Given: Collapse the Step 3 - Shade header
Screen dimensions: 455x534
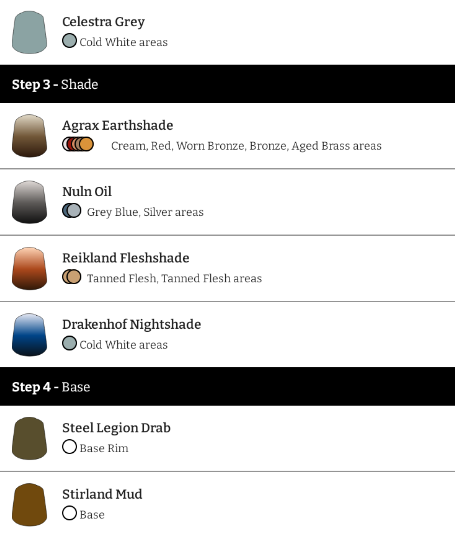Looking at the screenshot, I should point(228,84).
